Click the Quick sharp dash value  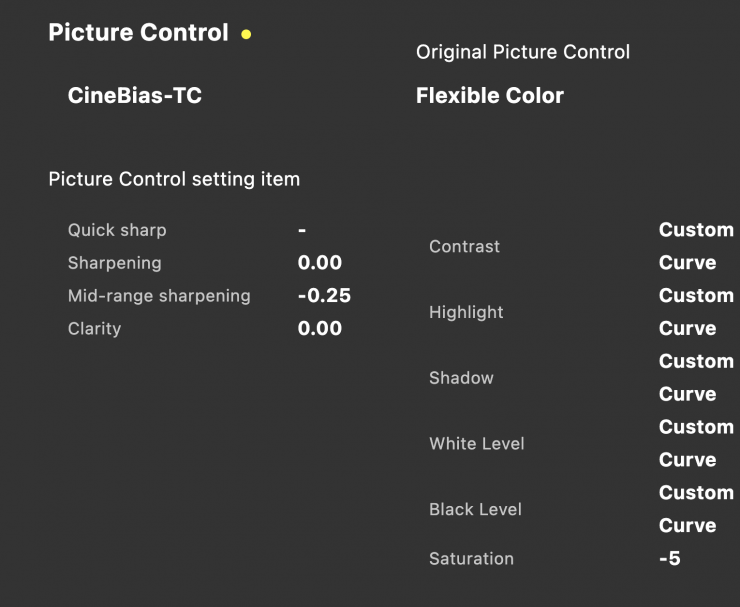pos(302,230)
